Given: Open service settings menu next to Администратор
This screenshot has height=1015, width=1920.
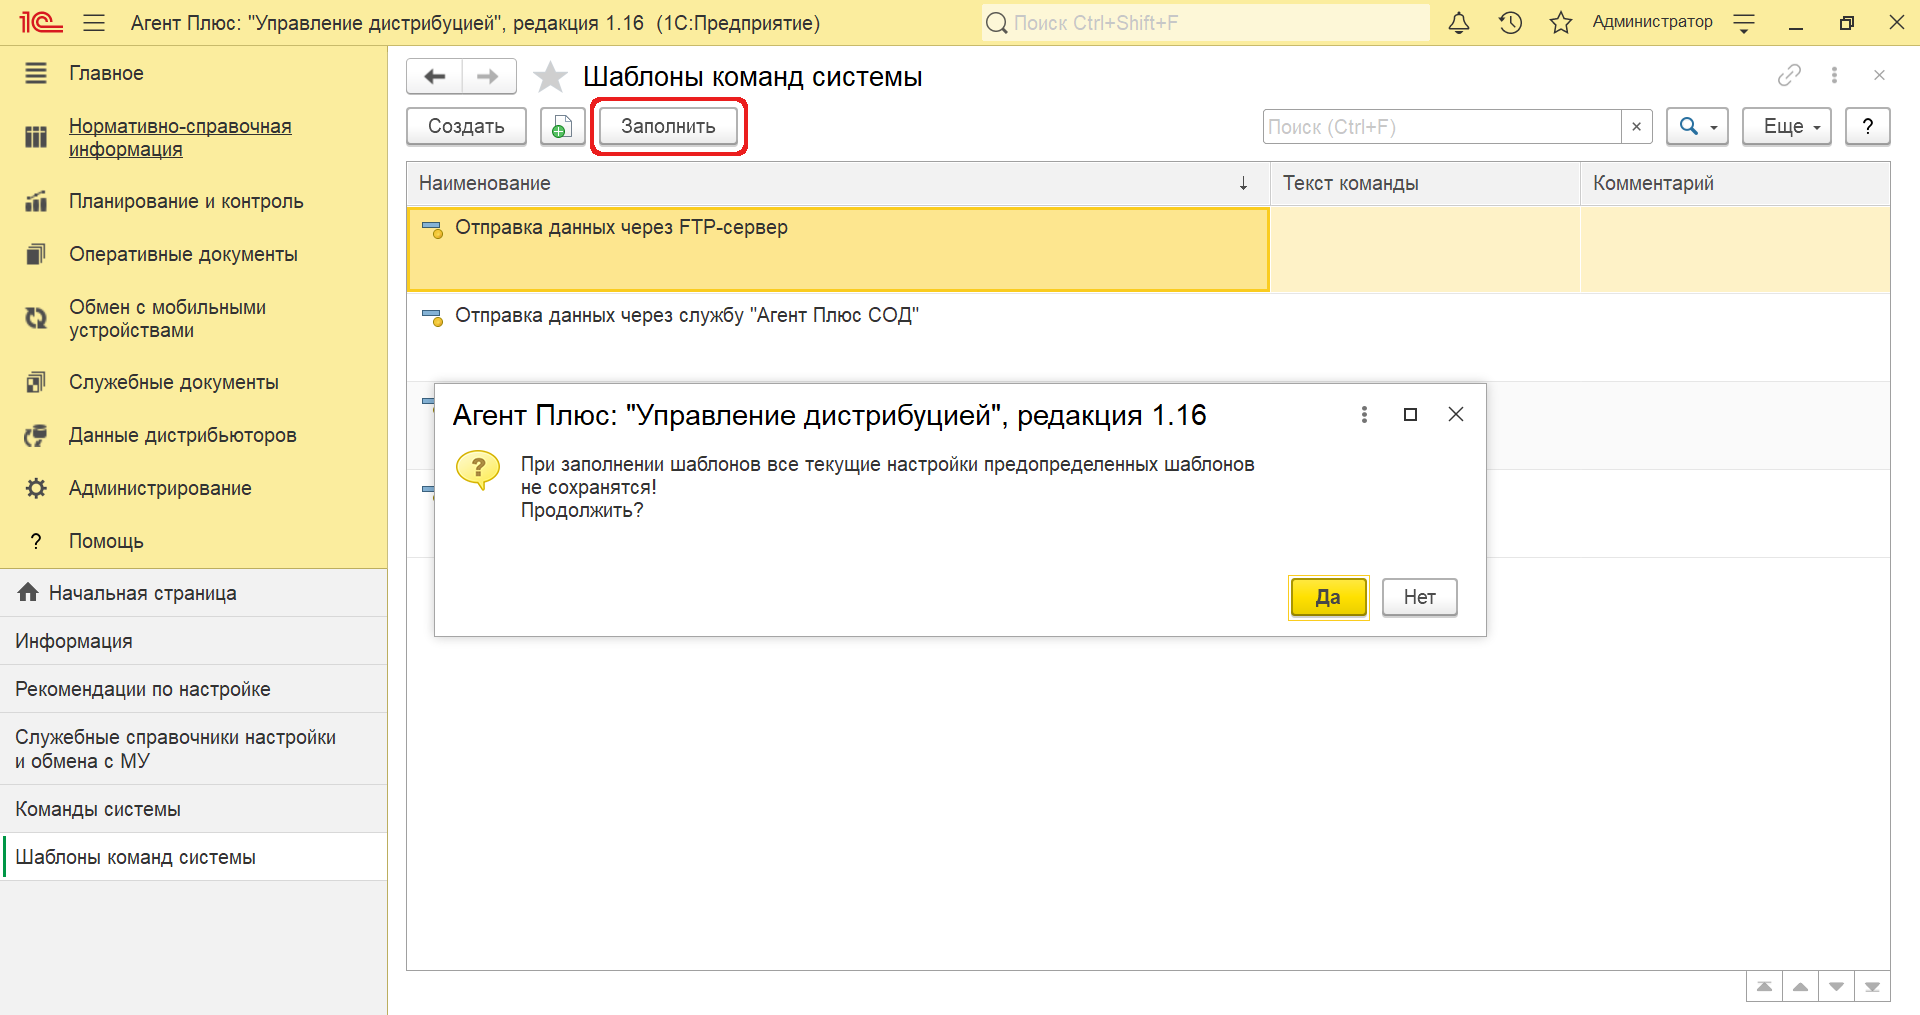Looking at the screenshot, I should pos(1744,23).
